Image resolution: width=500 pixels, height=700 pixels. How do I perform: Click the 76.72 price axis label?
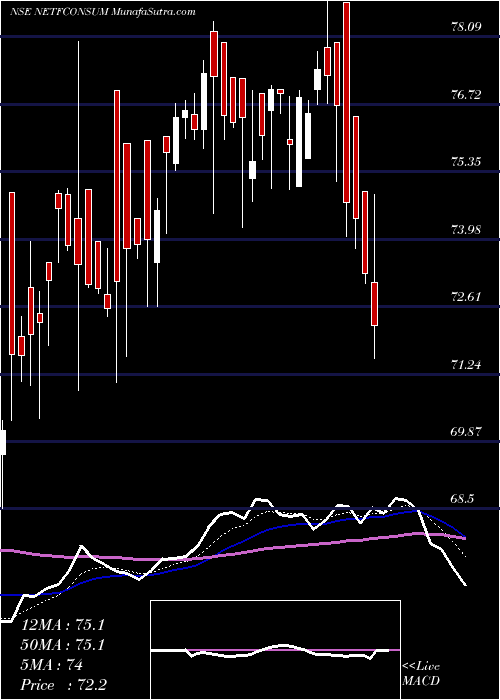click(x=466, y=94)
